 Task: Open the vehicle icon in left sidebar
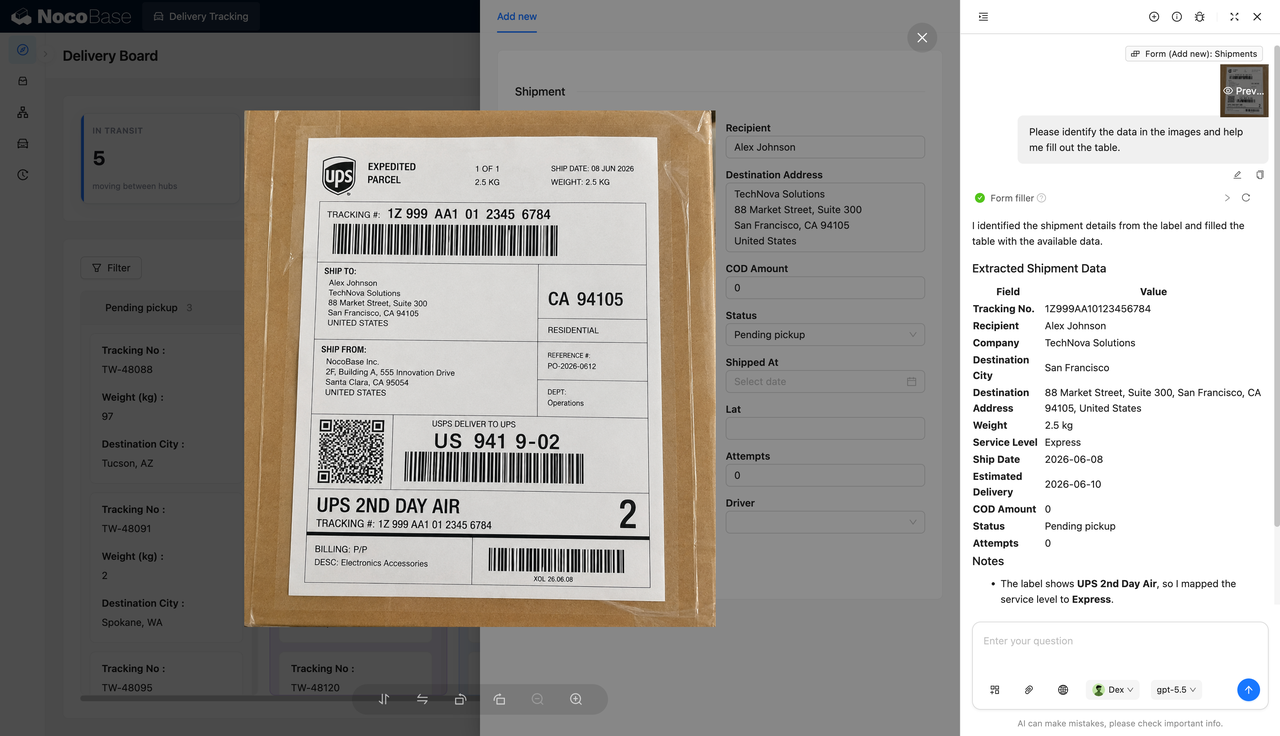tap(23, 143)
